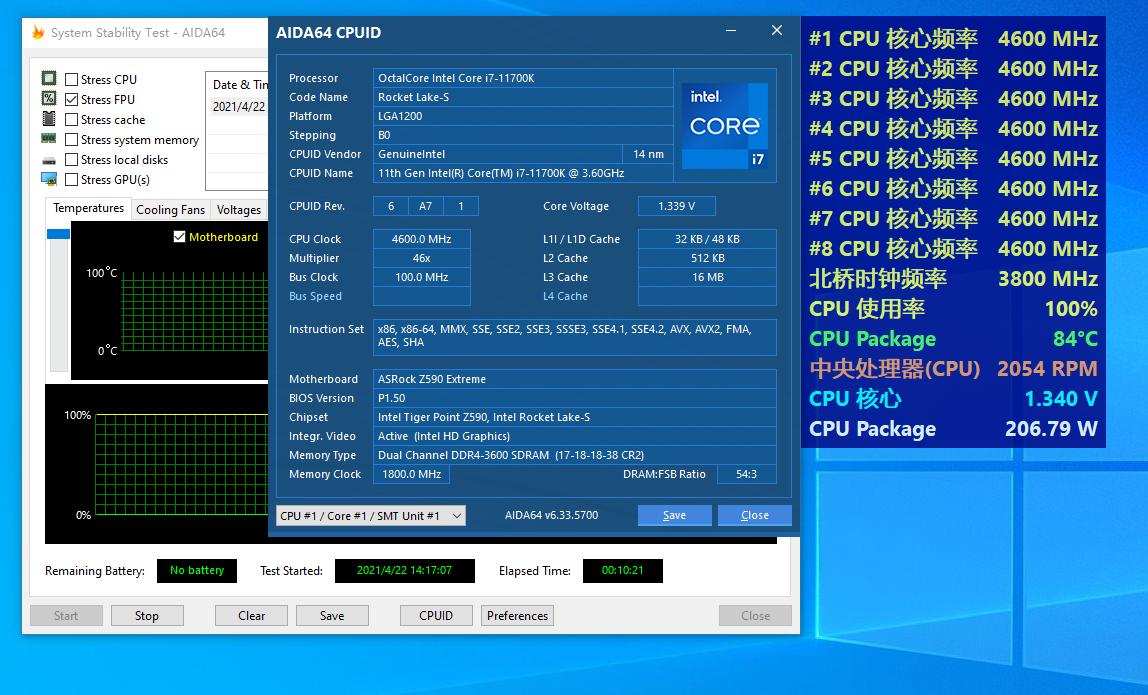
Task: Enable the Stress CPU checkbox
Action: pyautogui.click(x=72, y=79)
